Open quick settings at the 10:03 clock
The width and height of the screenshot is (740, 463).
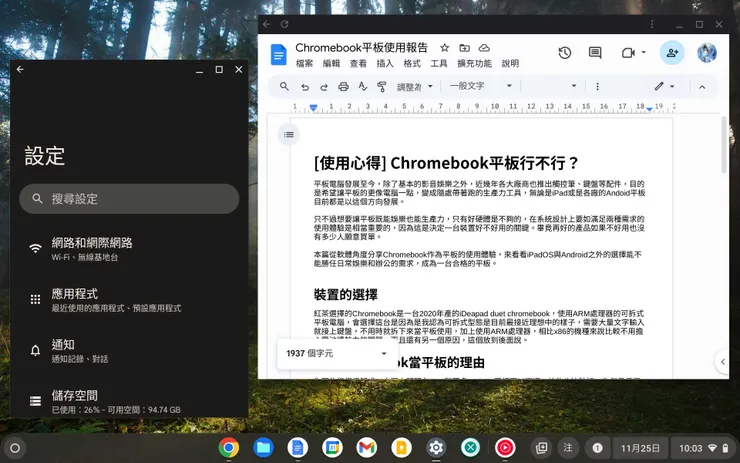tap(703, 448)
